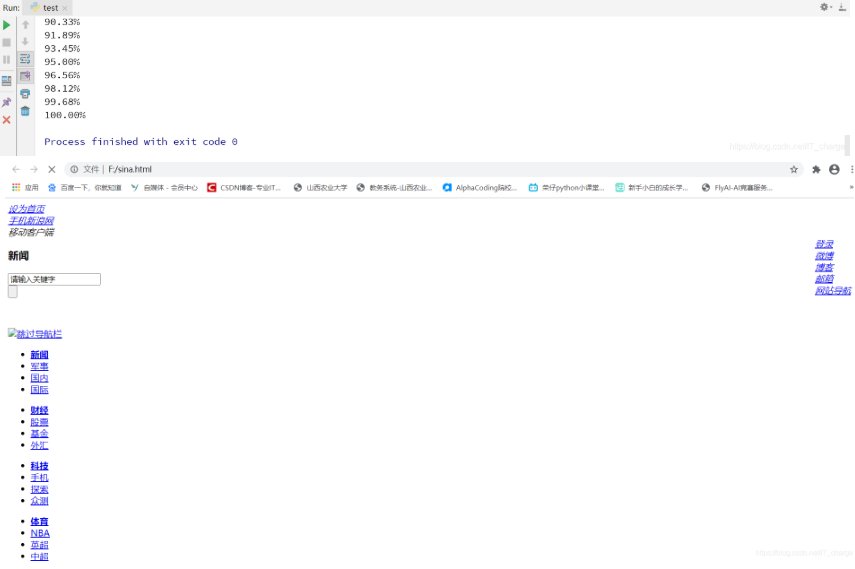Click the 请输入关键字 search field
Image resolution: width=855 pixels, height=569 pixels.
tap(54, 279)
